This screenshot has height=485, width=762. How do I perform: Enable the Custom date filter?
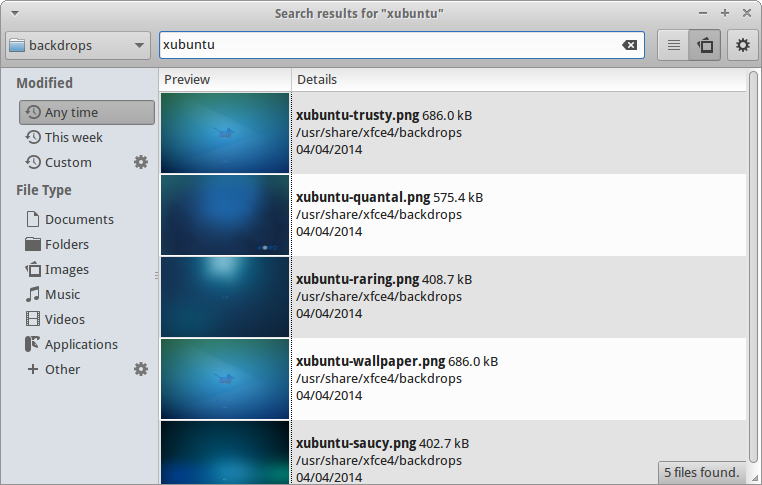click(x=67, y=163)
